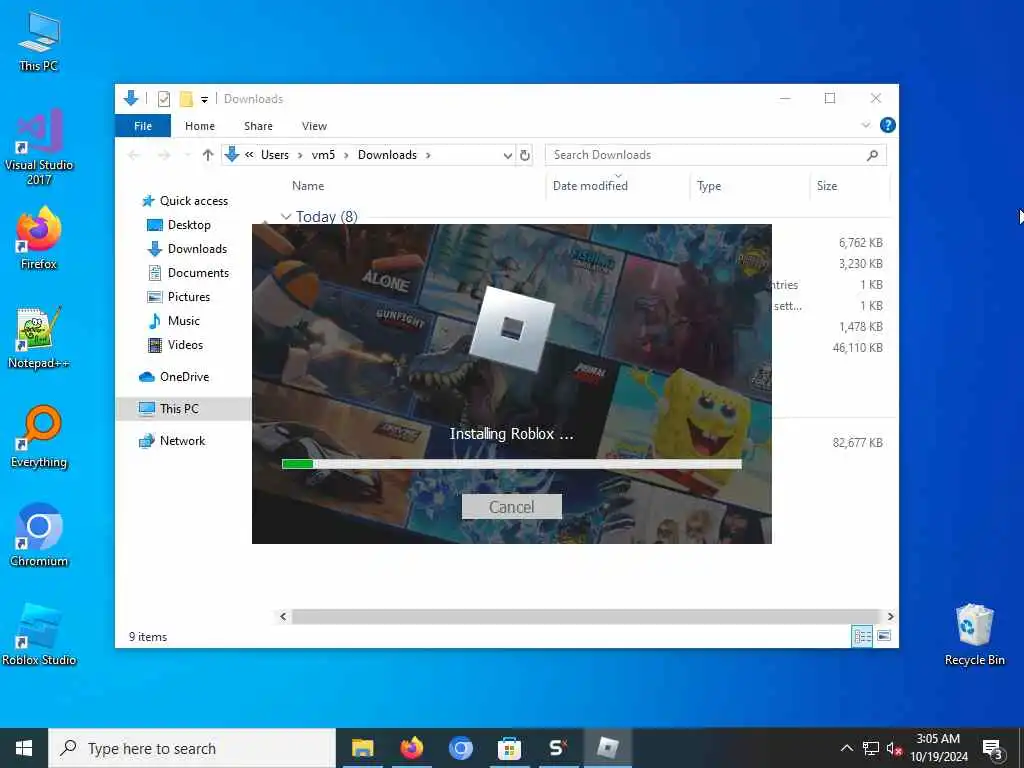This screenshot has height=768, width=1024.
Task: Click the taskbar search box
Action: tap(192, 748)
